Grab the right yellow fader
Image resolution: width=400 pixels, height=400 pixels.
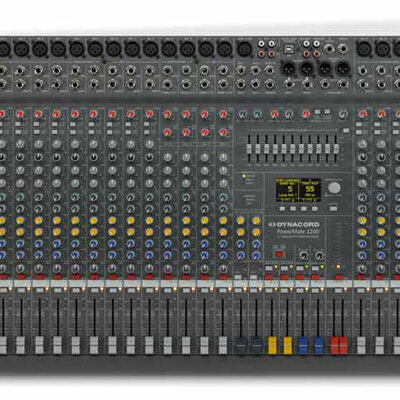(287, 345)
